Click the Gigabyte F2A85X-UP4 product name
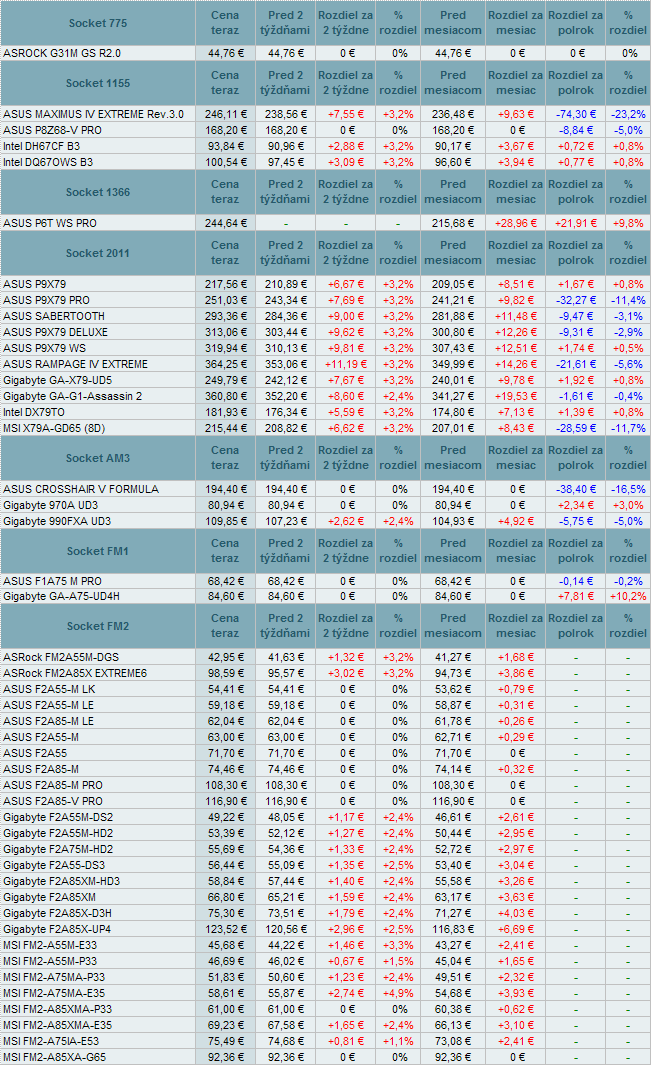This screenshot has width=651, height=1065. [x=59, y=930]
